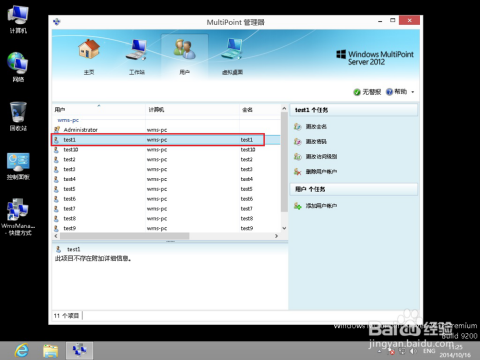This screenshot has width=480, height=360.
Task: Open the Help dropdown arrow
Action: coord(413,92)
